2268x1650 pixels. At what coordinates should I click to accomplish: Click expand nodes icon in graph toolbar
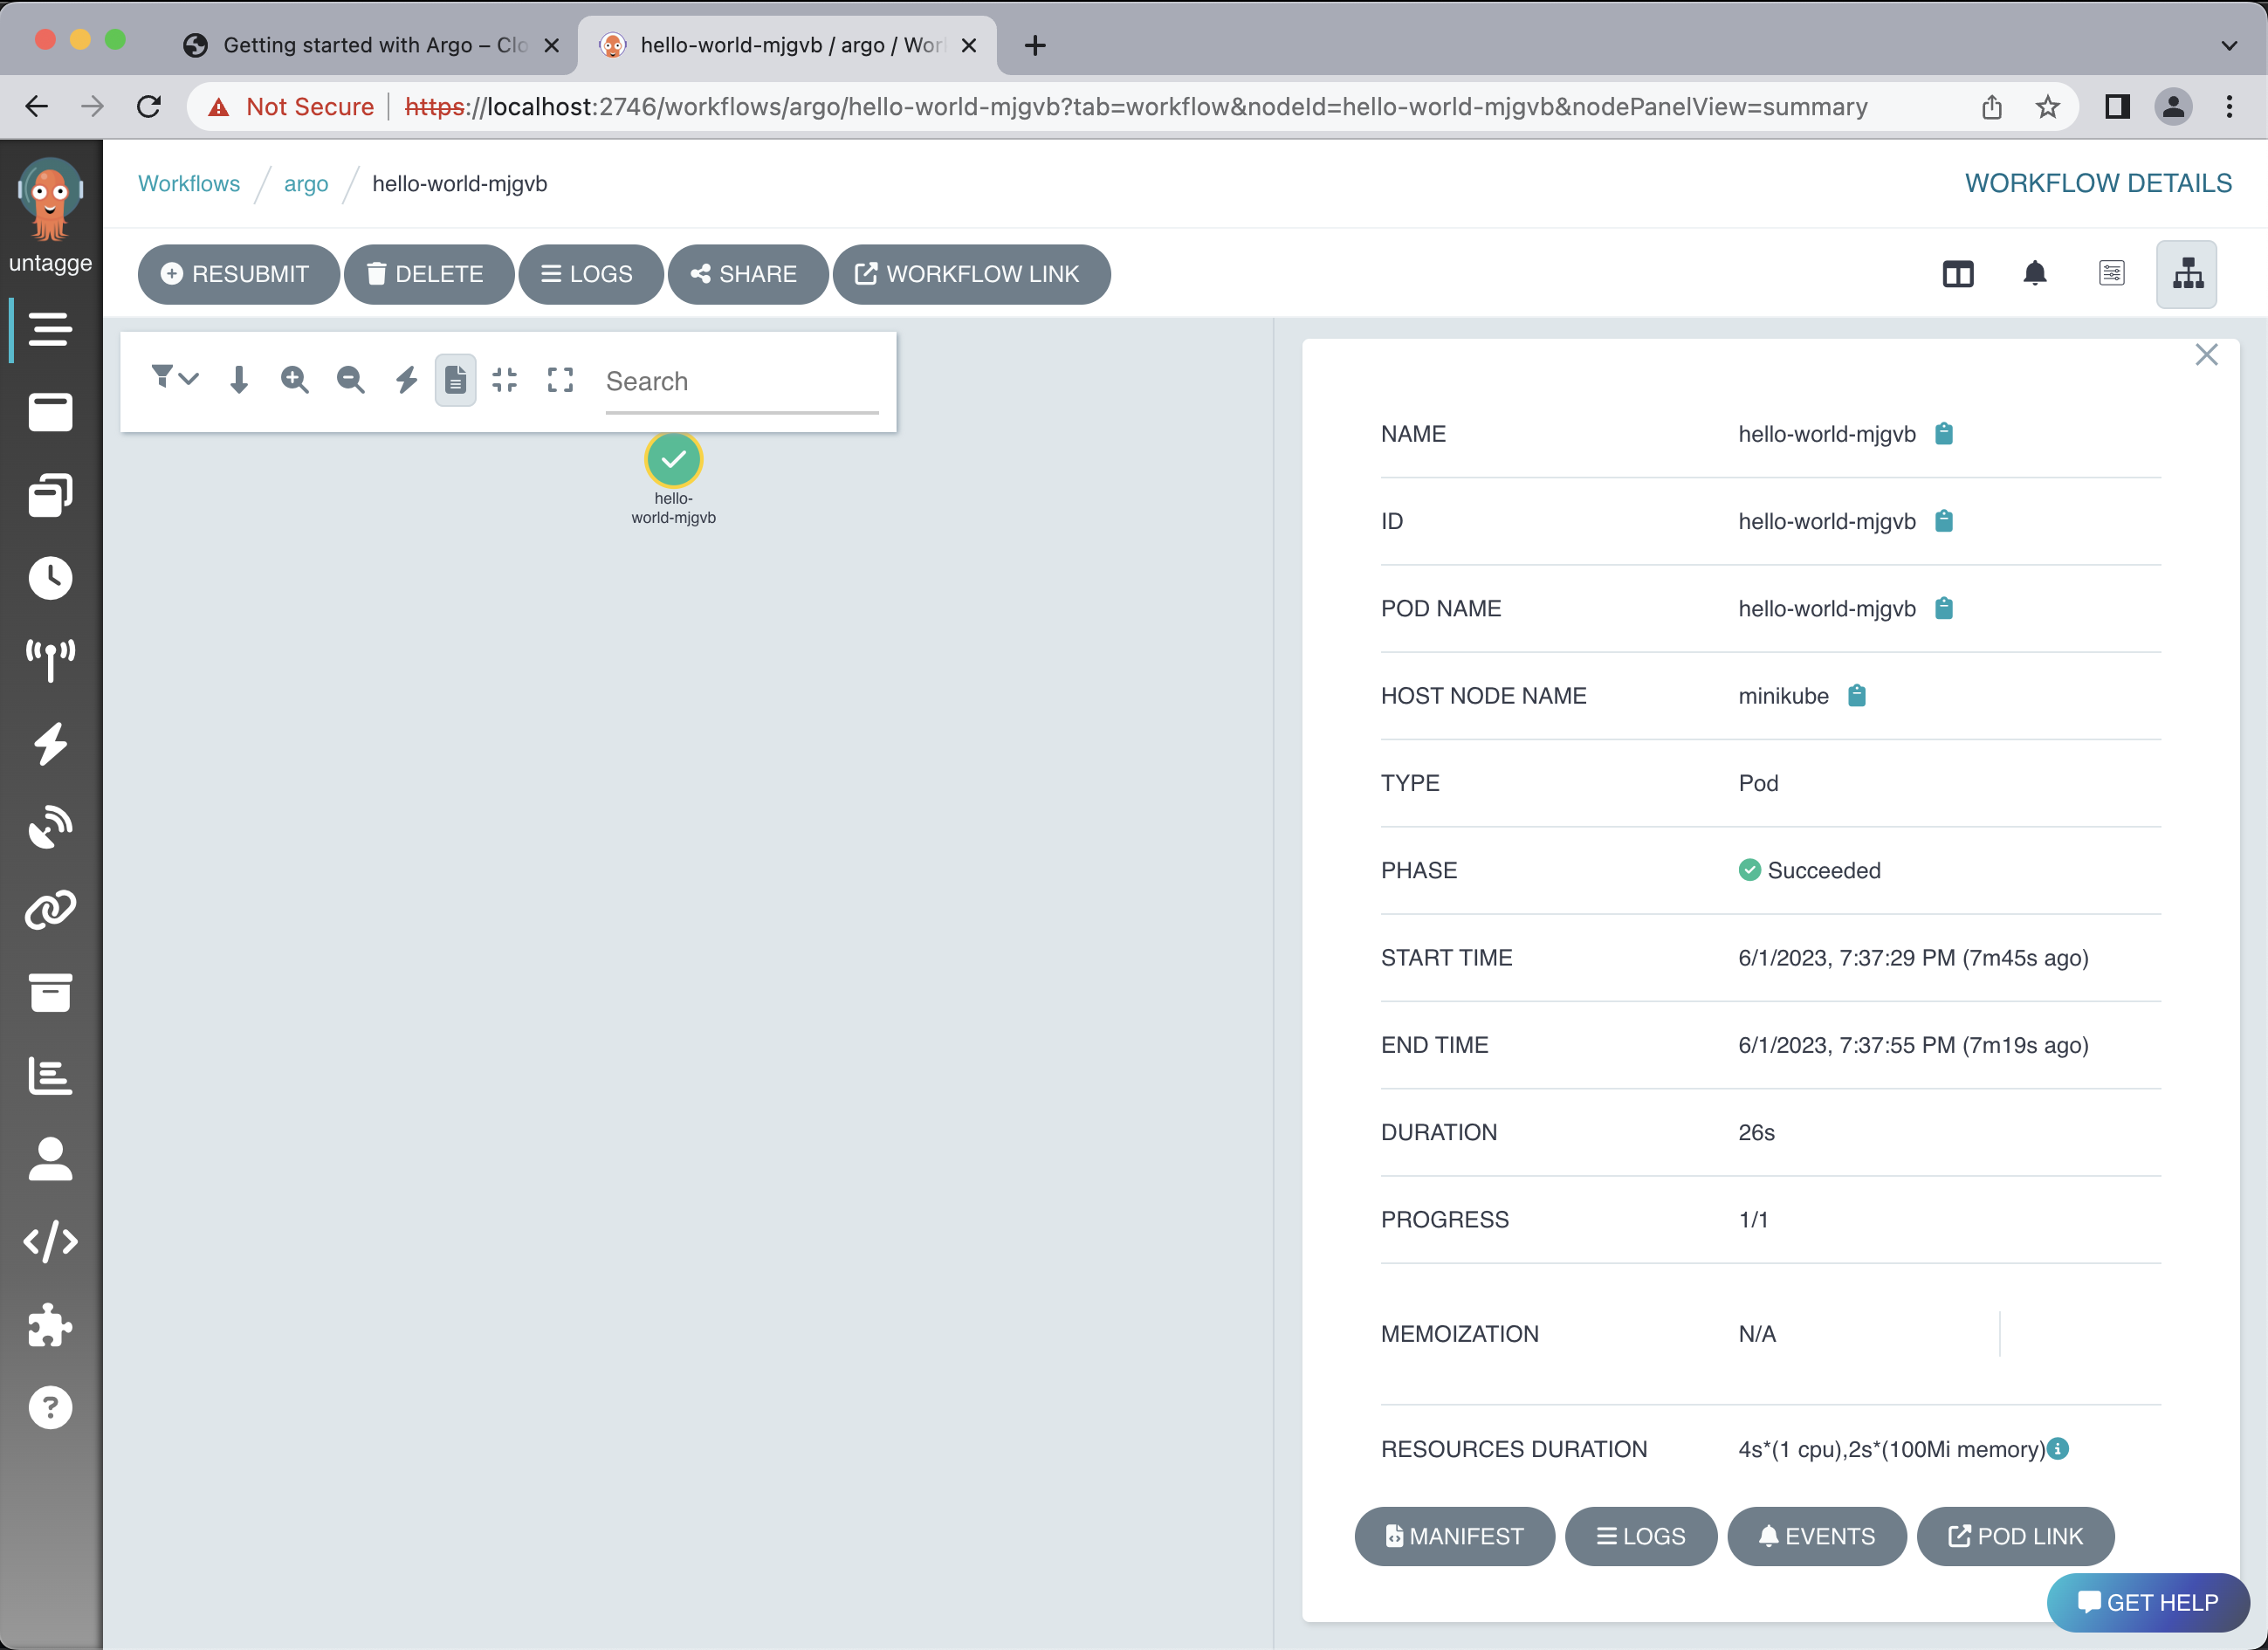point(560,380)
